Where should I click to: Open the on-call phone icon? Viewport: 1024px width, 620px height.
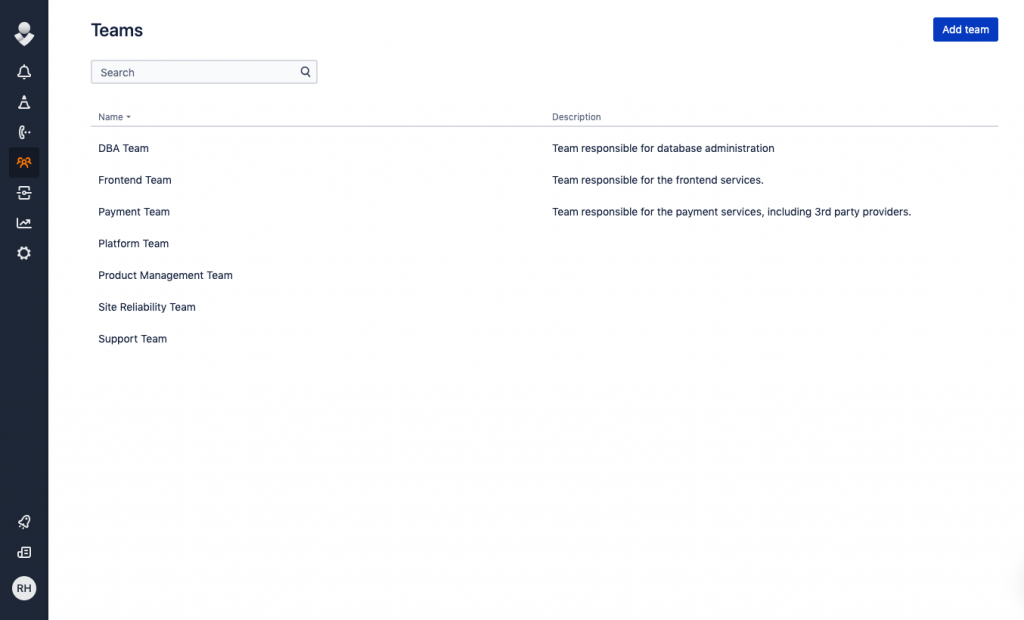[x=24, y=132]
